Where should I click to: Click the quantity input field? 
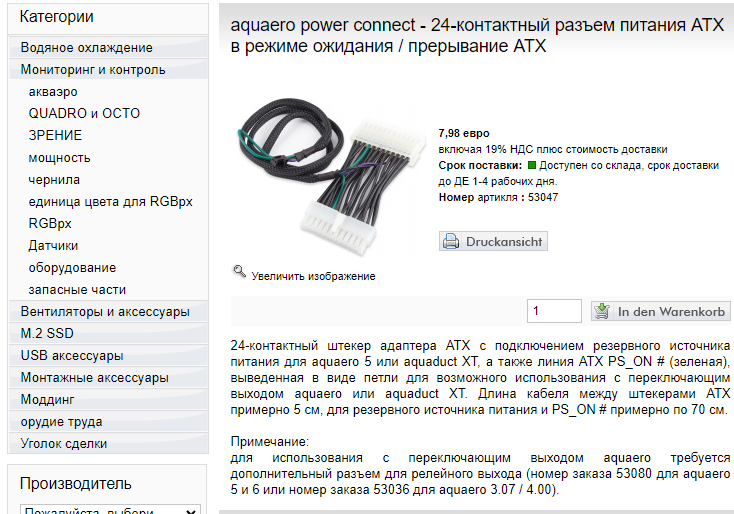554,311
